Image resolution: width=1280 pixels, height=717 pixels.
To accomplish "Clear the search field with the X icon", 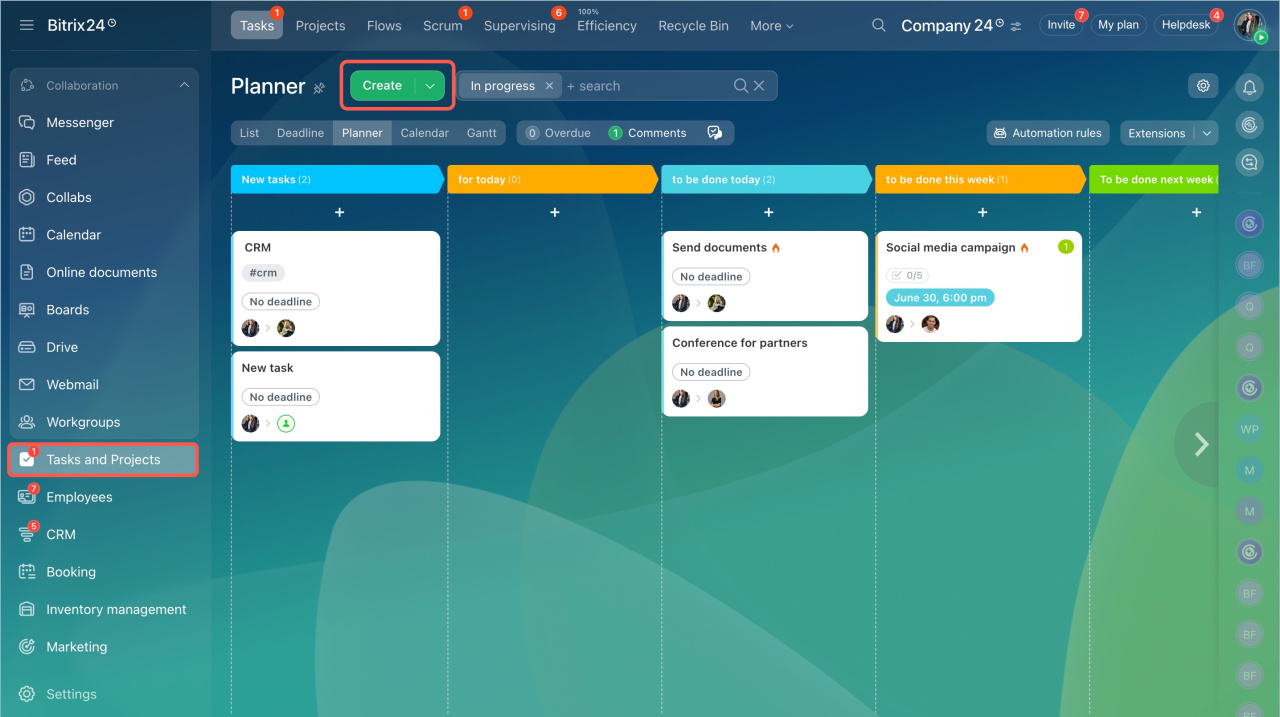I will click(x=759, y=86).
